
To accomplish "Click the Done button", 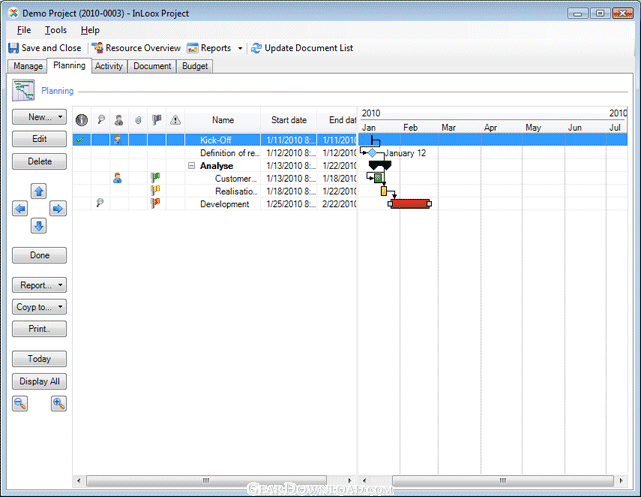I will tap(39, 255).
